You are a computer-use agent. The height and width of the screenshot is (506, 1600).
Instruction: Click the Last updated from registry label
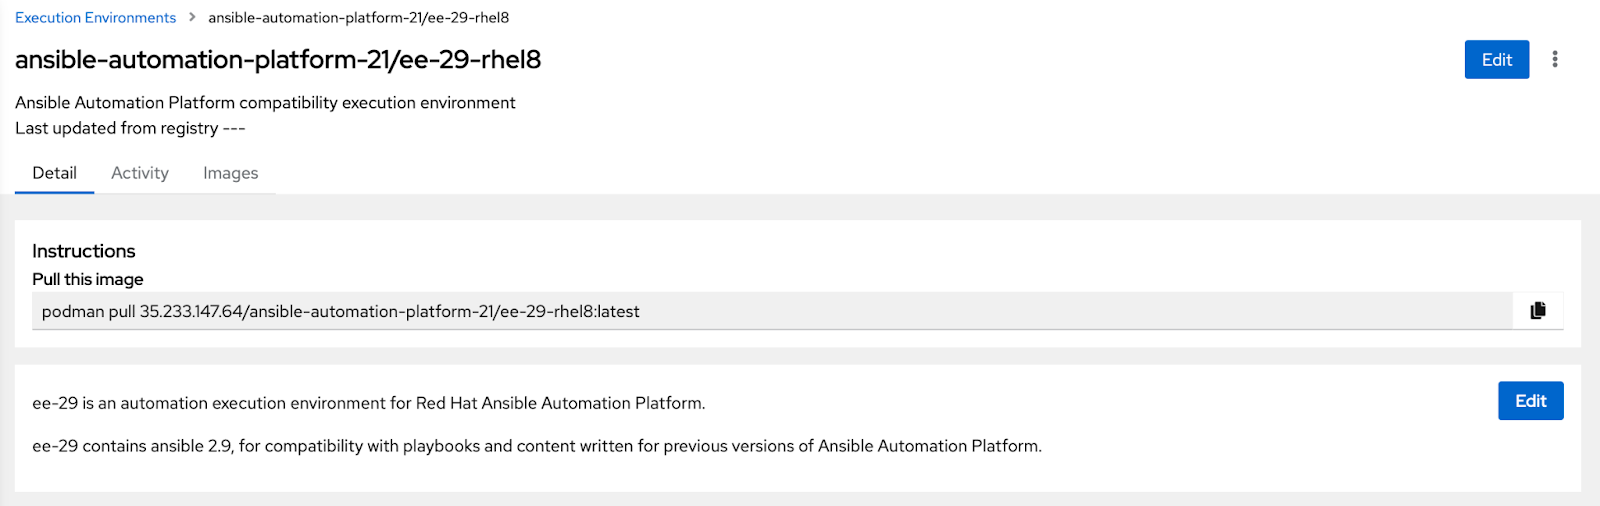click(x=116, y=128)
